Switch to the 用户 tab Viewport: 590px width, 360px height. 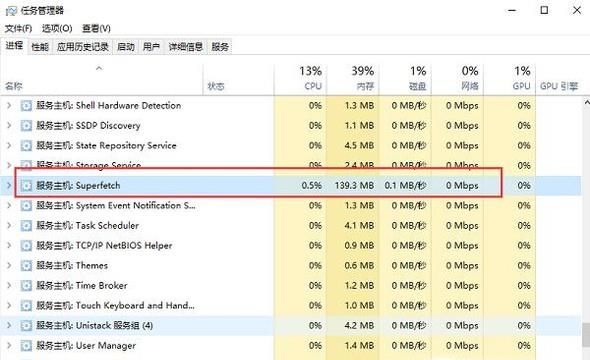coord(151,47)
